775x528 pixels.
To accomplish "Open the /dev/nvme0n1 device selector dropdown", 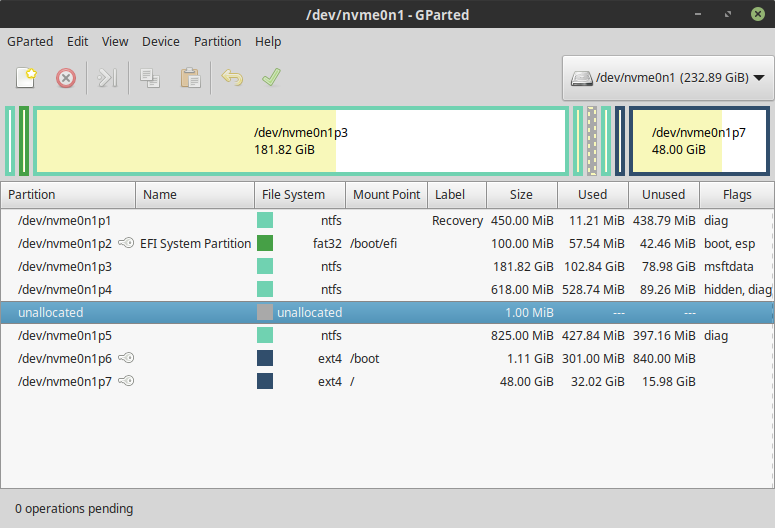I will click(x=668, y=78).
